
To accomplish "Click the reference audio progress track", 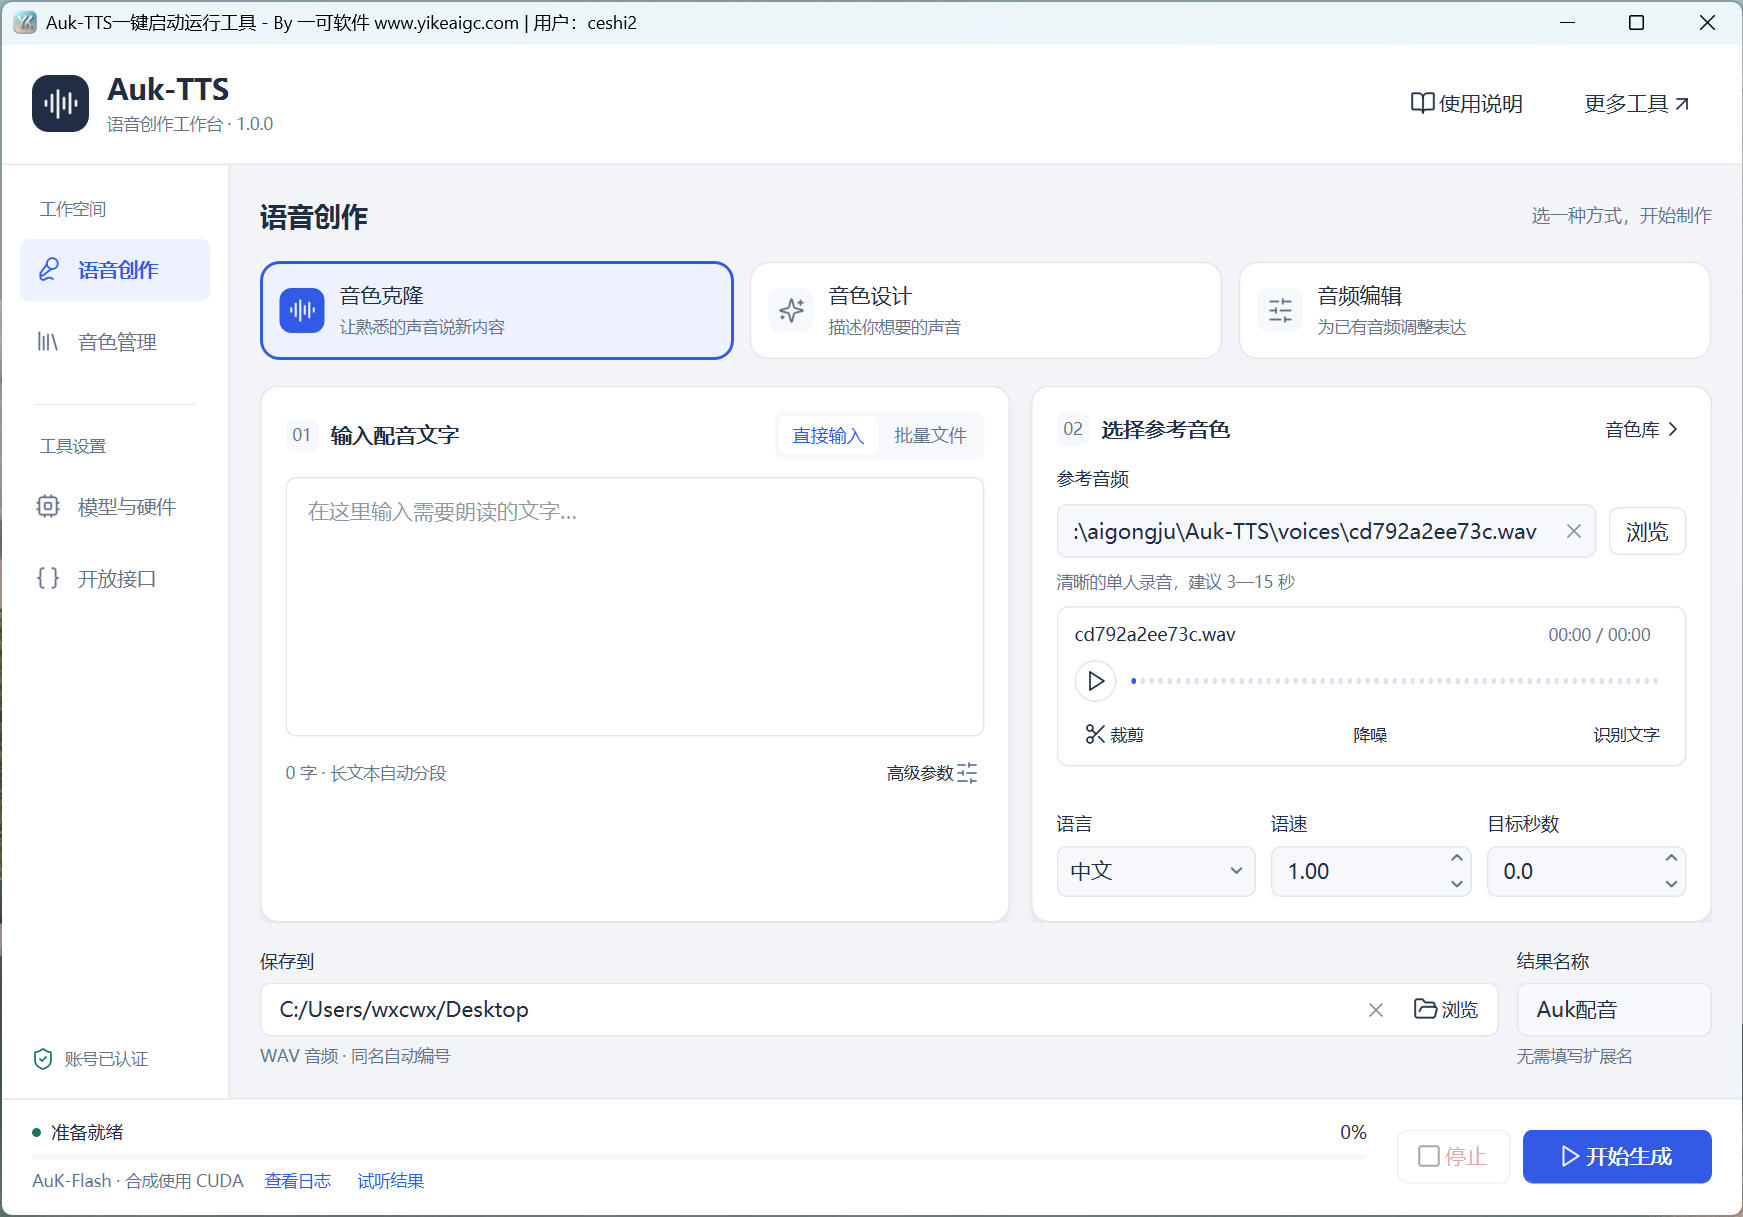I will (x=1395, y=681).
